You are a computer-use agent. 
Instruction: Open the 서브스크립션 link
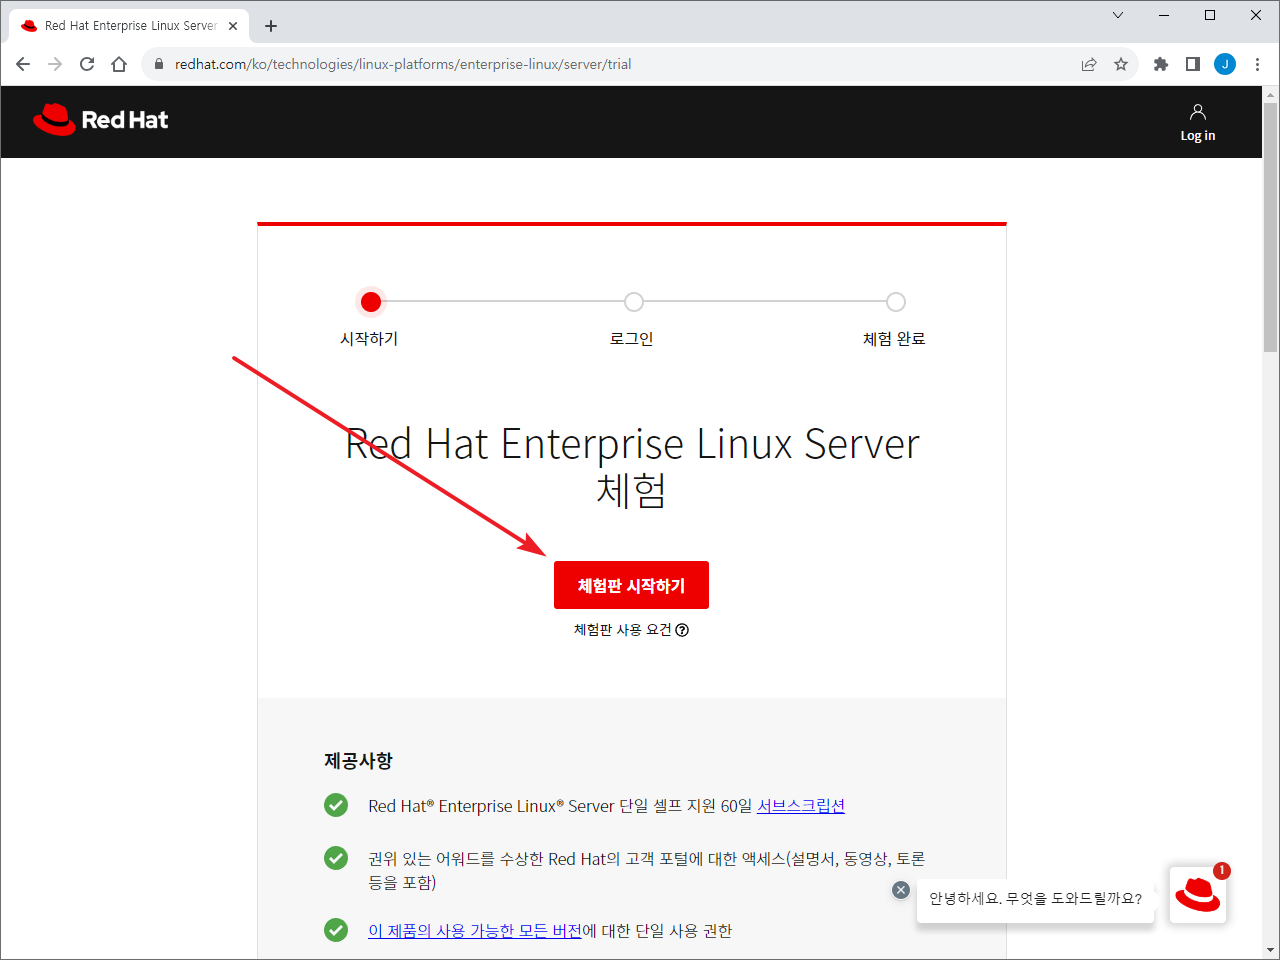point(801,806)
